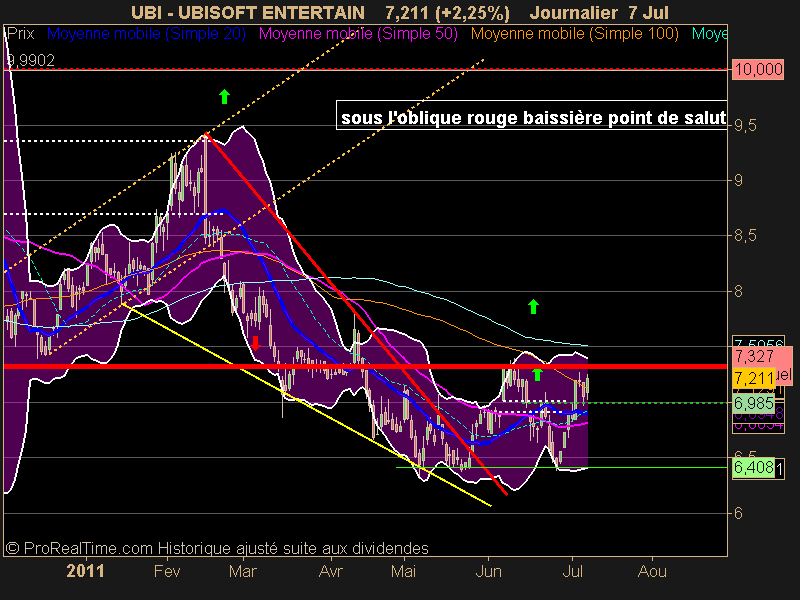
Task: Click the 10,000 red price tag
Action: [758, 69]
